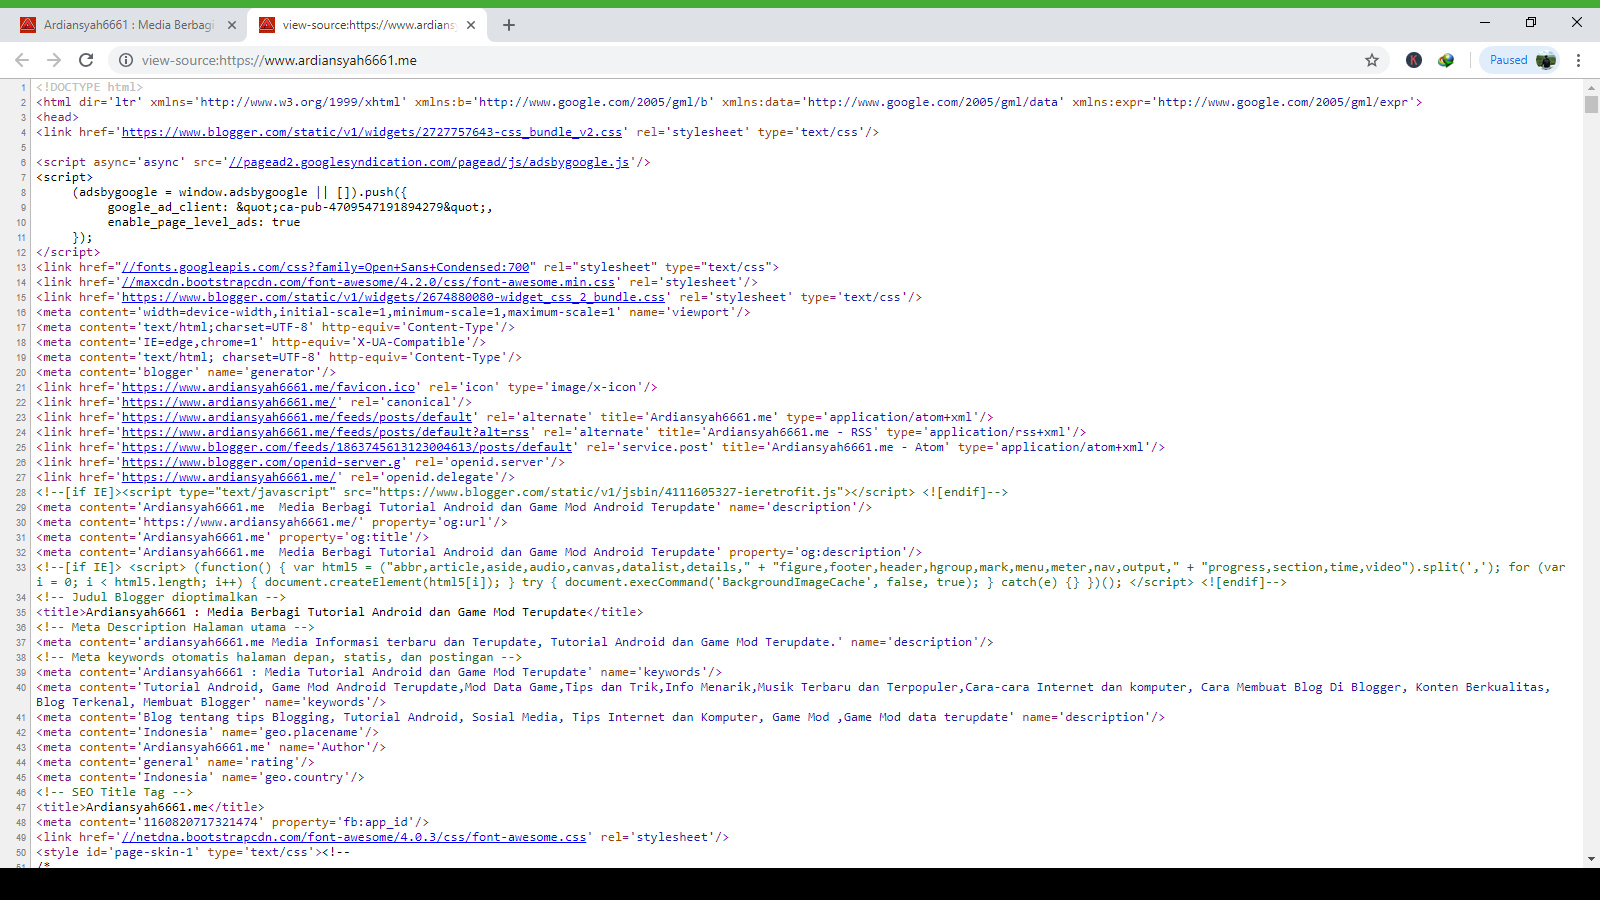This screenshot has width=1600, height=900.
Task: Open the red K extension icon
Action: coord(1414,60)
